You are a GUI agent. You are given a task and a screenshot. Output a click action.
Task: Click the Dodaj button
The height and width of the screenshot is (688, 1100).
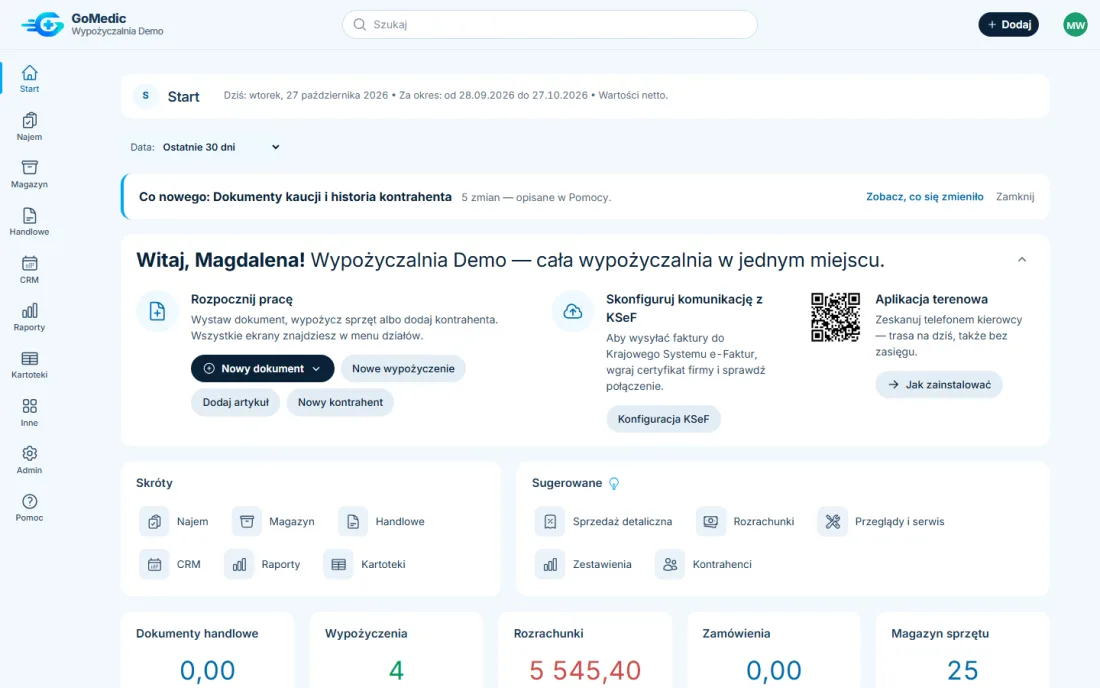coord(1008,25)
